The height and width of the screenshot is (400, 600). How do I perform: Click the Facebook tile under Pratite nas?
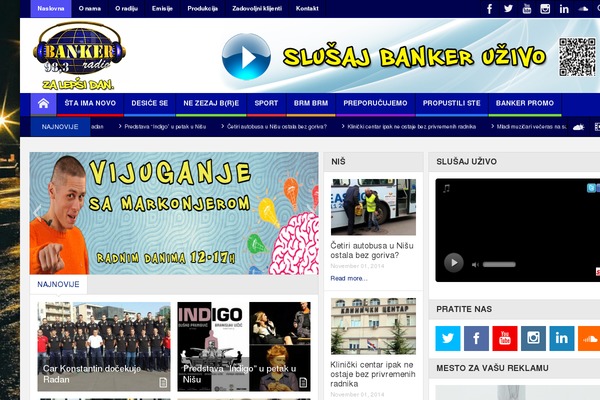coord(476,338)
